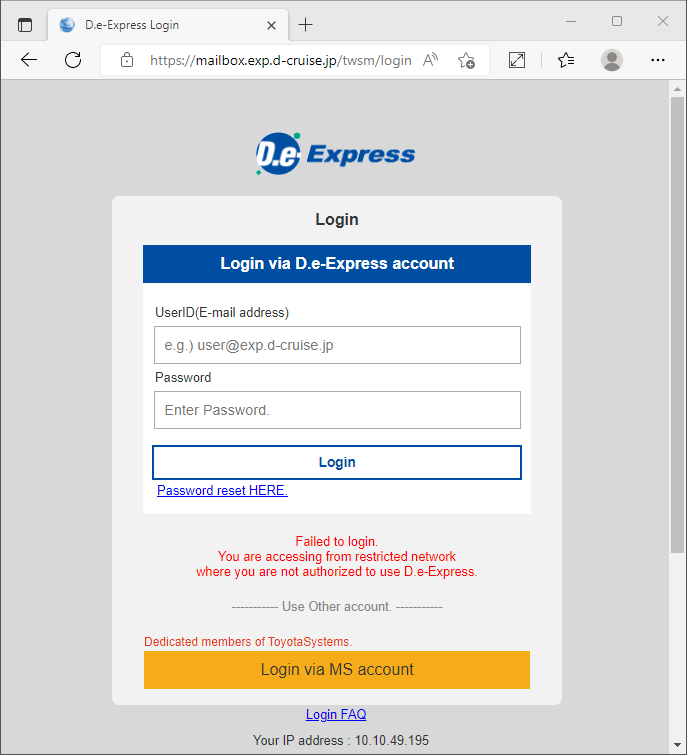This screenshot has width=687, height=755.
Task: Close the D.e-Express Login tab
Action: click(272, 25)
